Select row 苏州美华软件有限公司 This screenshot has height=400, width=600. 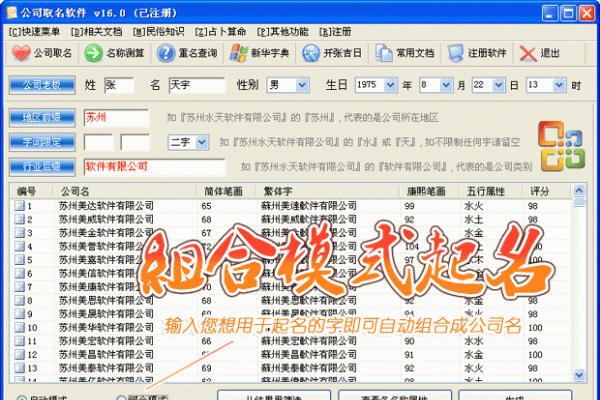click(293, 328)
